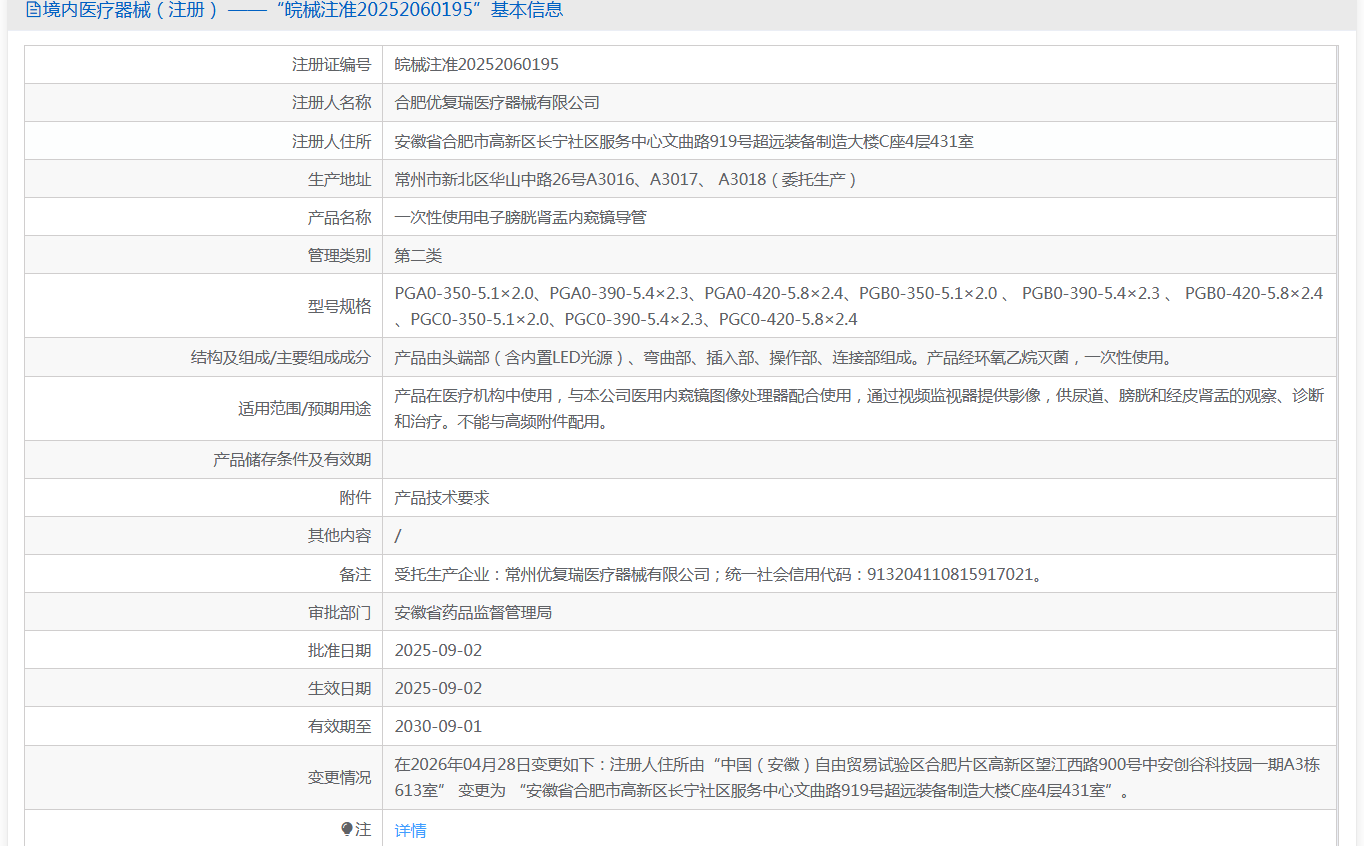1364x846 pixels.
Task: Click the intended use text starting 产品在医疗机构中使用
Action: (859, 408)
